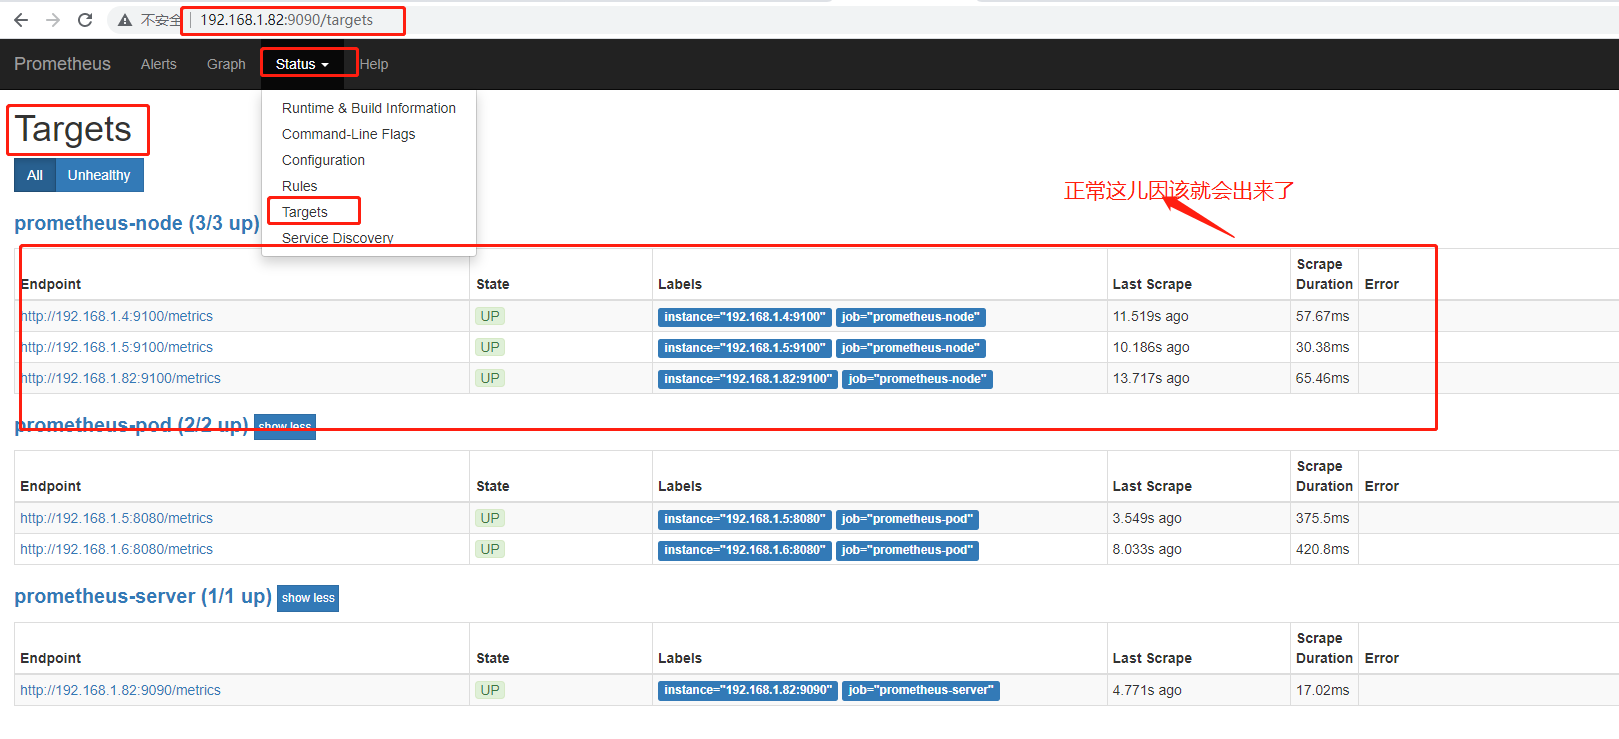Click label instance="192.168.1.82:9090"
Viewport: 1619px width, 739px height.
748,691
